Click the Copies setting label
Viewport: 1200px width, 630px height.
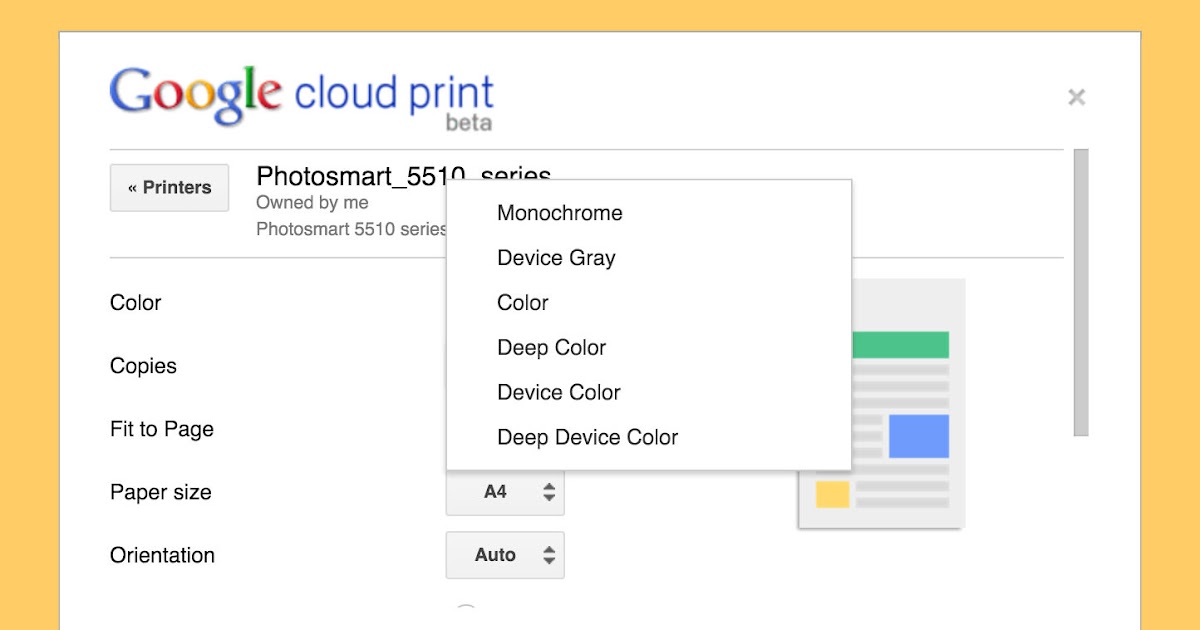click(x=143, y=366)
